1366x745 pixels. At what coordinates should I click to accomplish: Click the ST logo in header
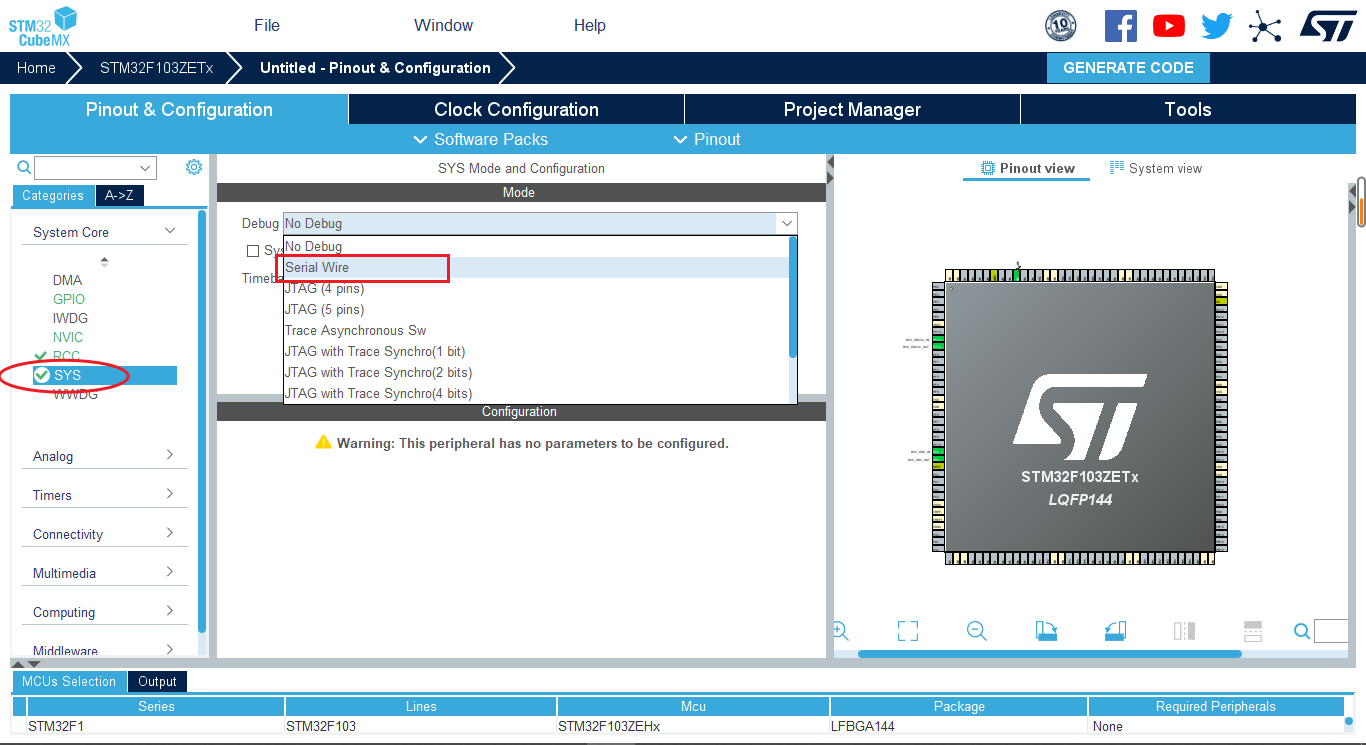(x=1328, y=26)
